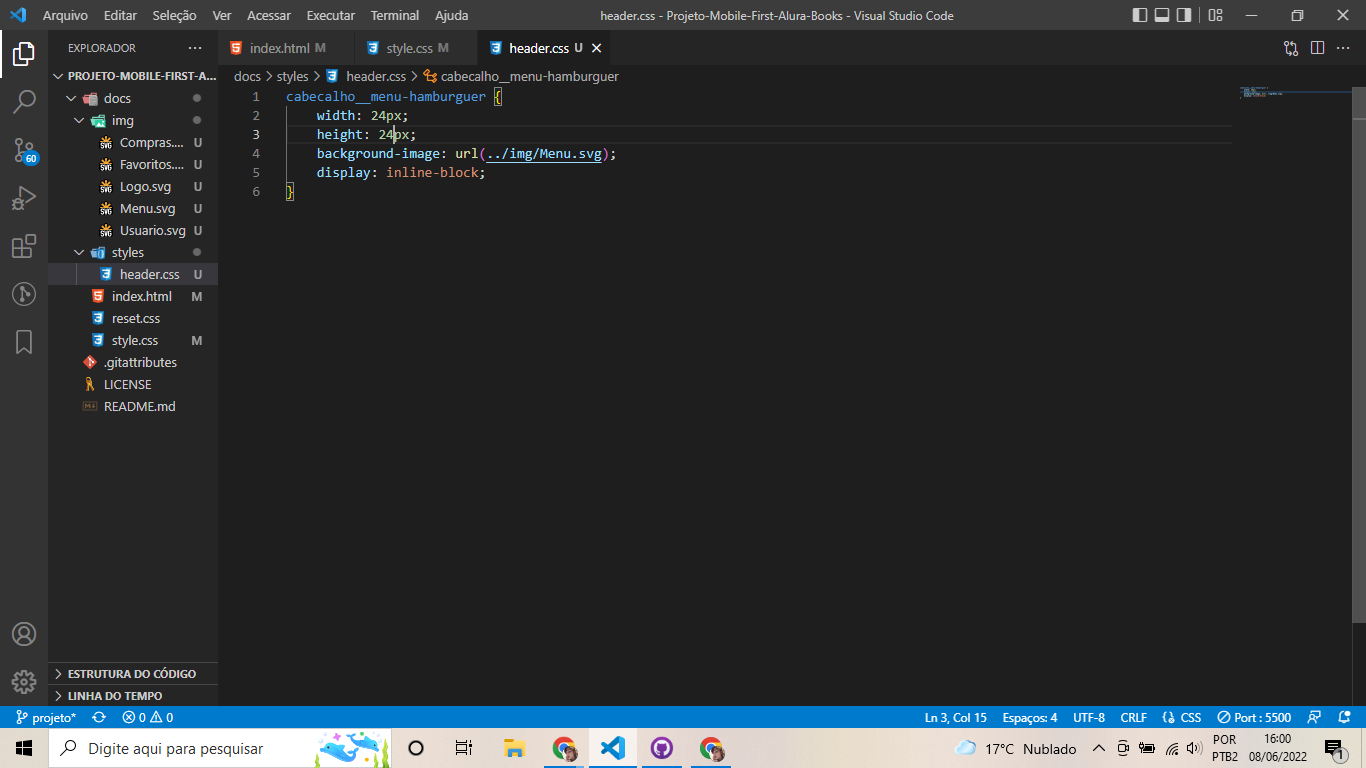1366x768 pixels.
Task: Split the editor to the right
Action: (x=1317, y=48)
